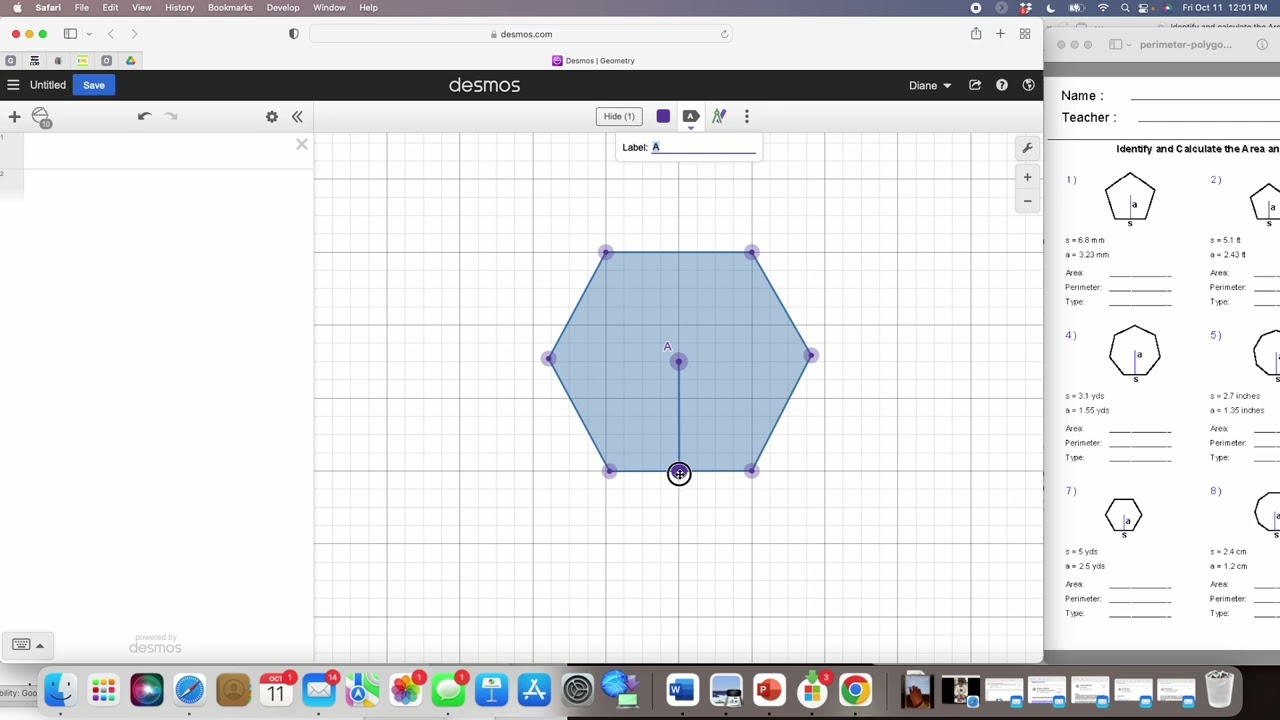Collapse the expression list panel
The image size is (1280, 720).
(x=297, y=117)
